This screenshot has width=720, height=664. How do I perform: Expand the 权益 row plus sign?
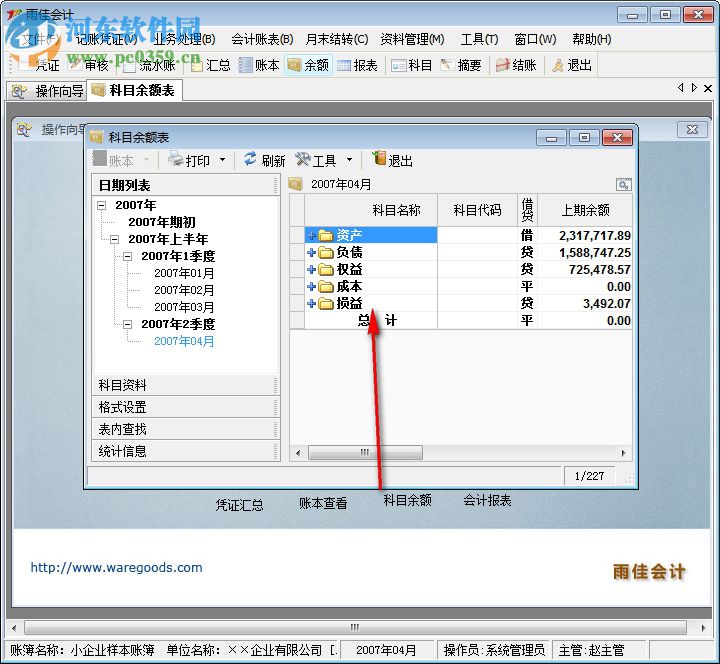point(311,270)
